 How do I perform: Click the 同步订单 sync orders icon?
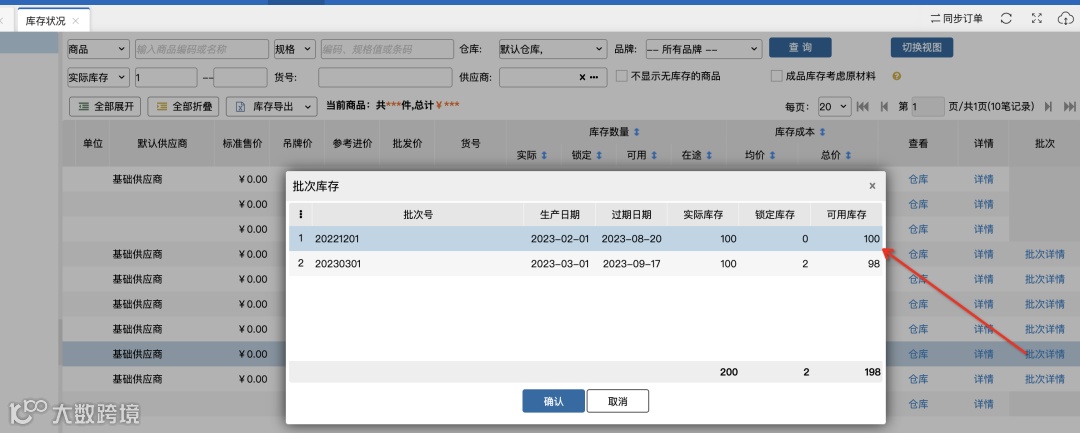[x=957, y=19]
